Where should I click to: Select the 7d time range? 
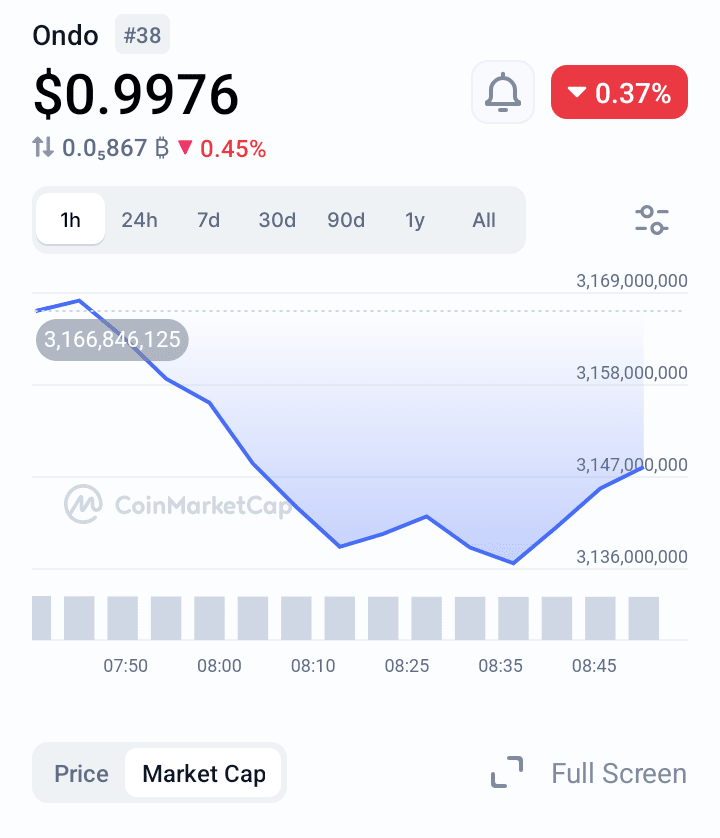208,220
